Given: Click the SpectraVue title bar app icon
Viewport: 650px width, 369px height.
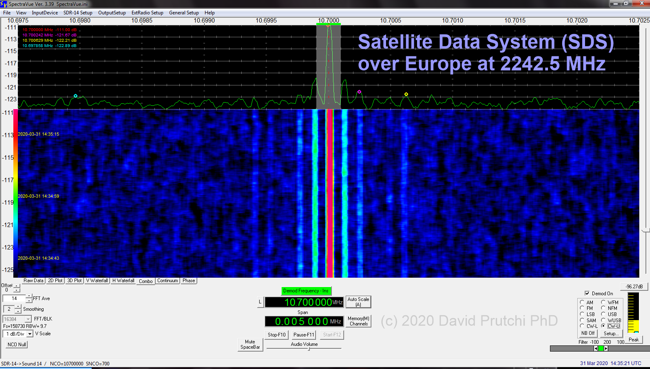Looking at the screenshot, I should click(x=4, y=4).
